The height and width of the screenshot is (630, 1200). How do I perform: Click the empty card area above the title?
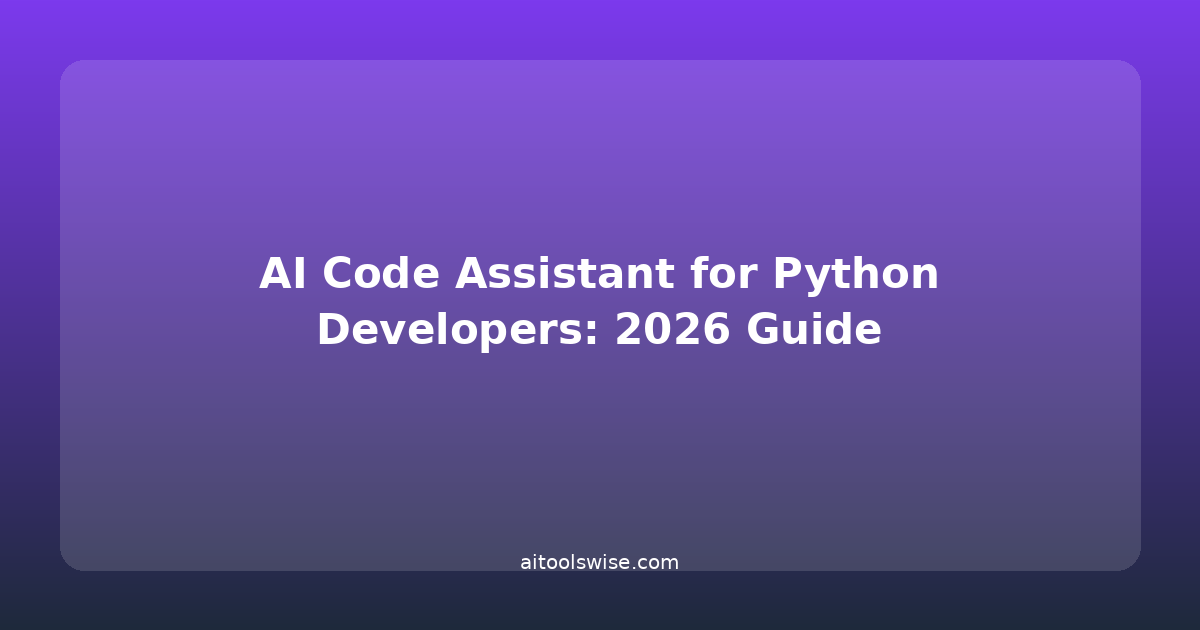pos(600,150)
